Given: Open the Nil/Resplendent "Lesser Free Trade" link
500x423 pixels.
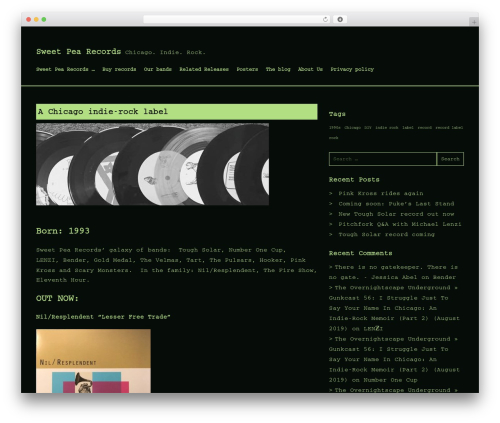Looking at the screenshot, I should (103, 317).
